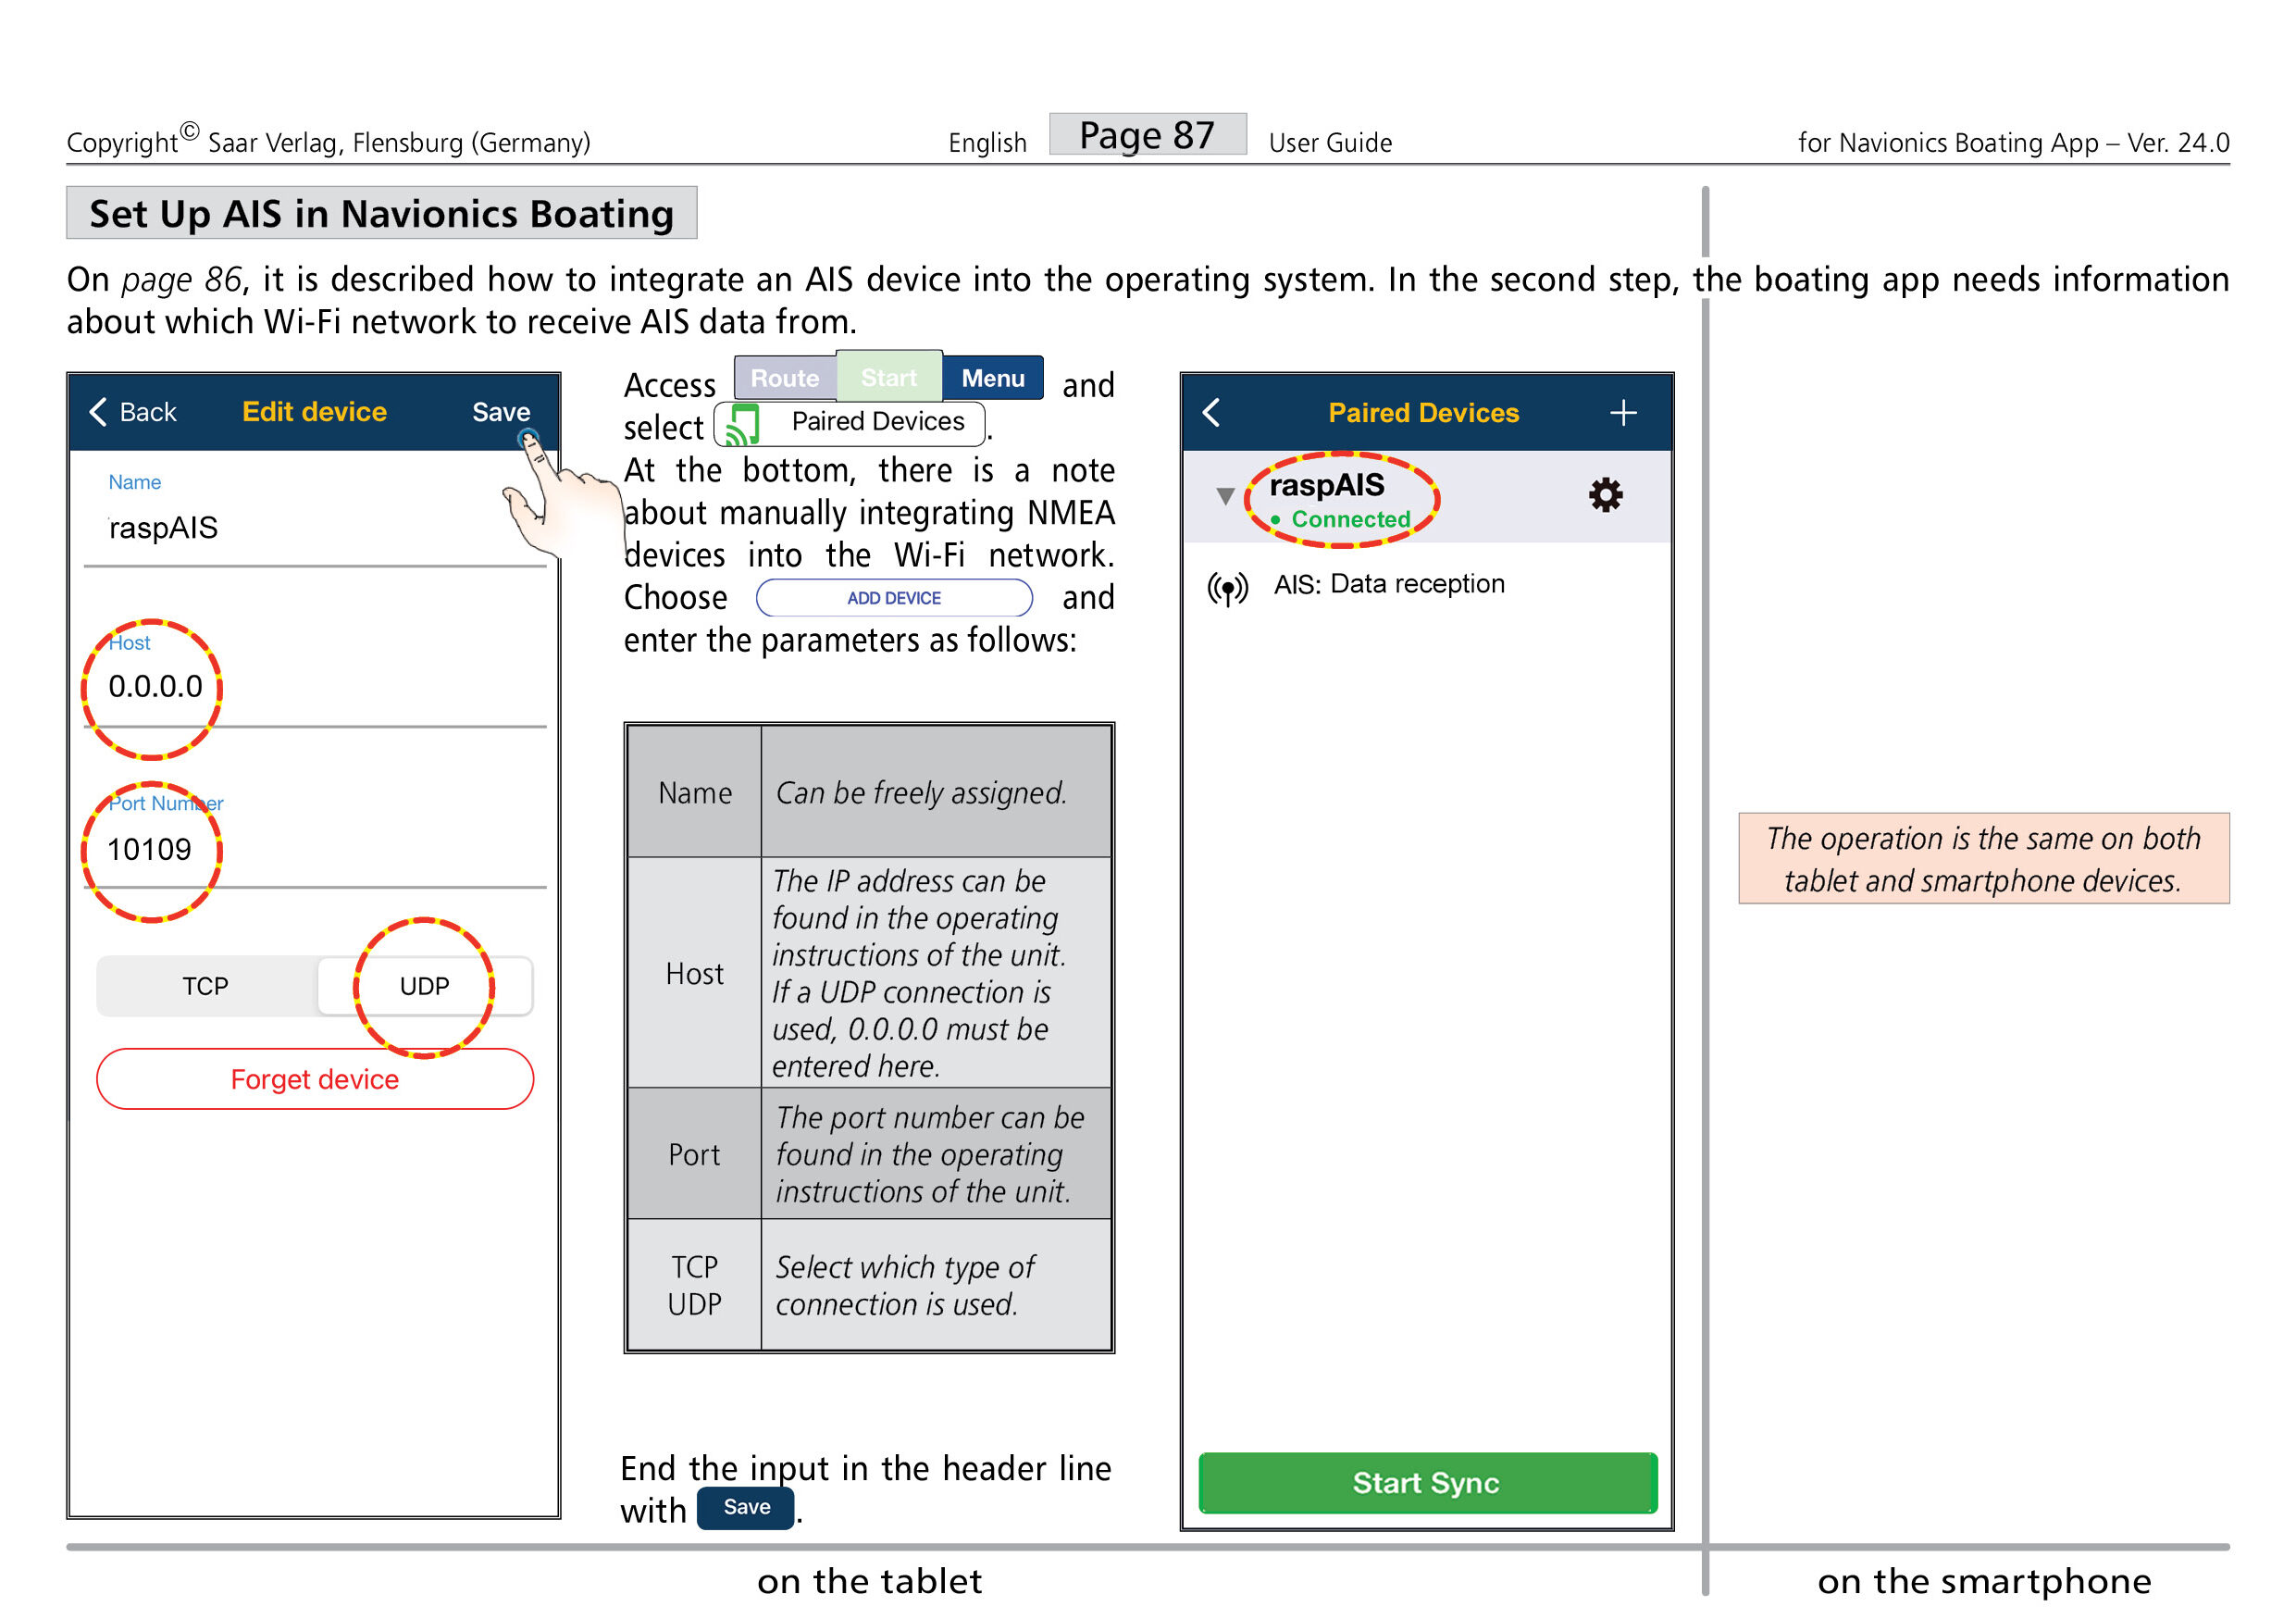Screen dimensions: 2296x1619
Task: Collapse the raspAIS device triangle
Action: (1224, 496)
